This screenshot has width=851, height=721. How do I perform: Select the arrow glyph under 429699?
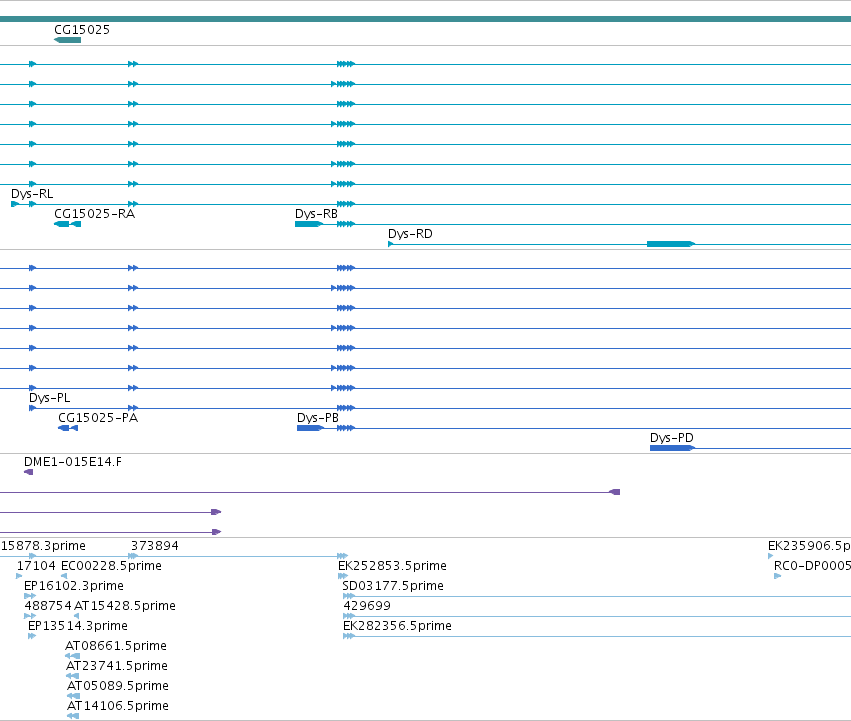(x=349, y=616)
